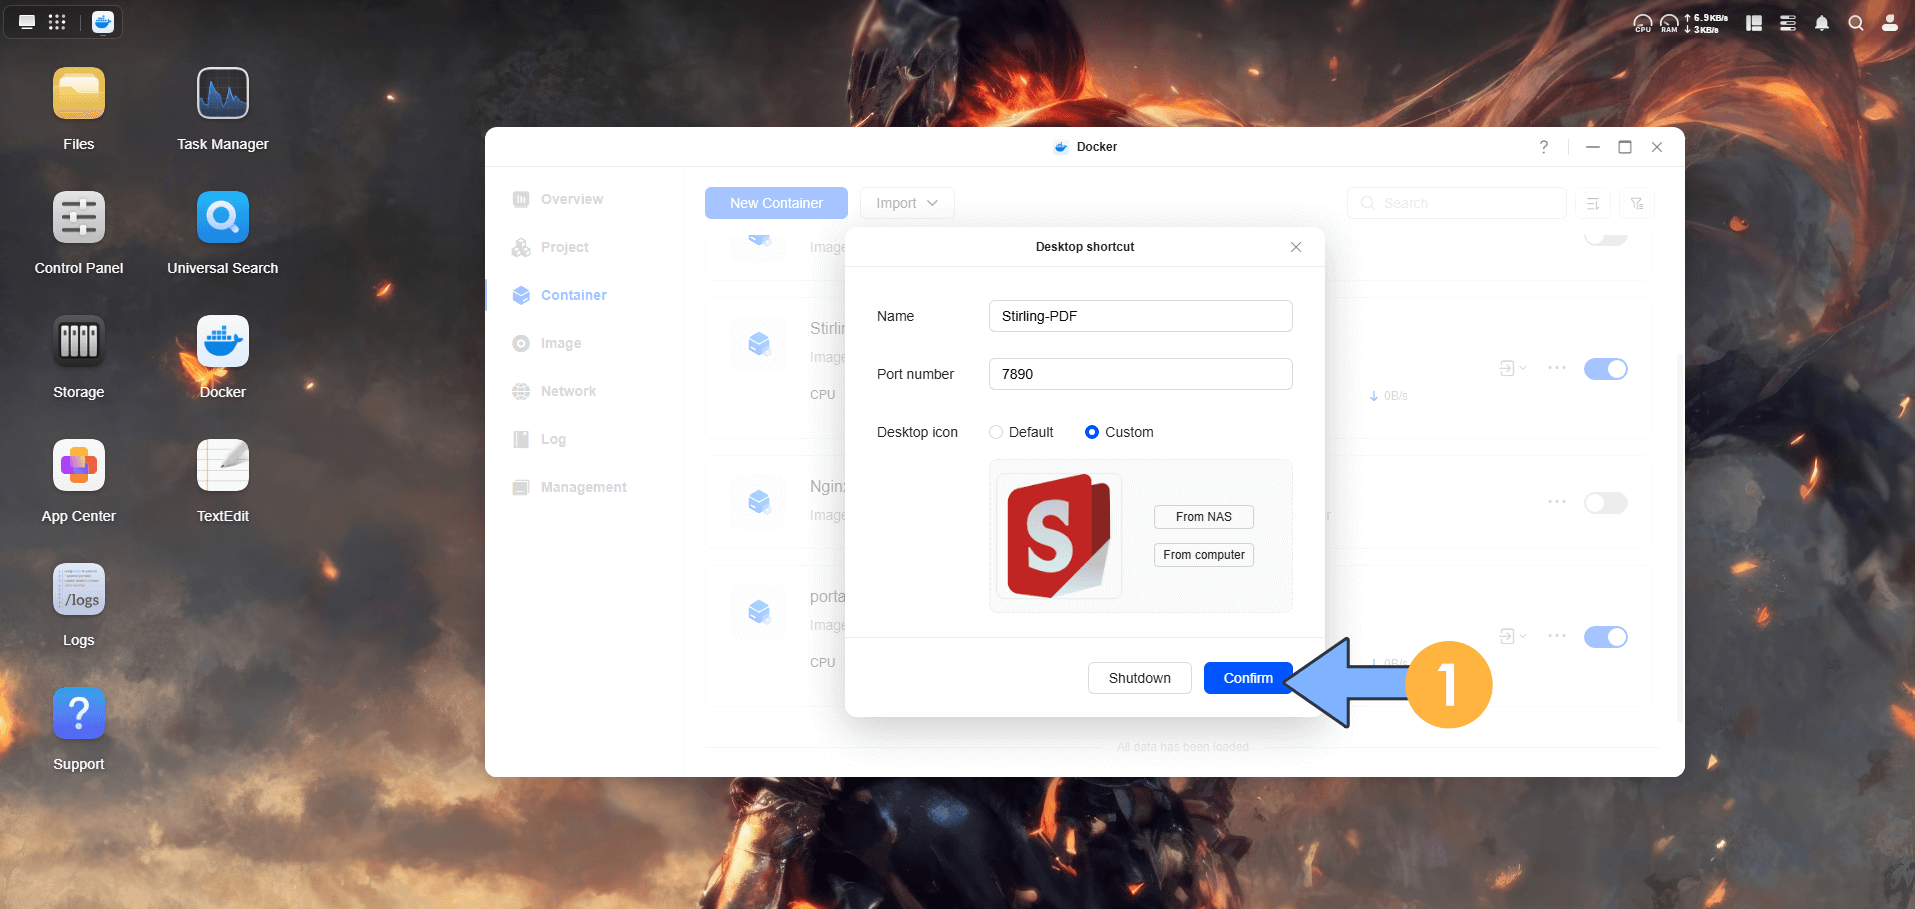Open Logs desktop icon
This screenshot has width=1915, height=909.
(x=79, y=590)
